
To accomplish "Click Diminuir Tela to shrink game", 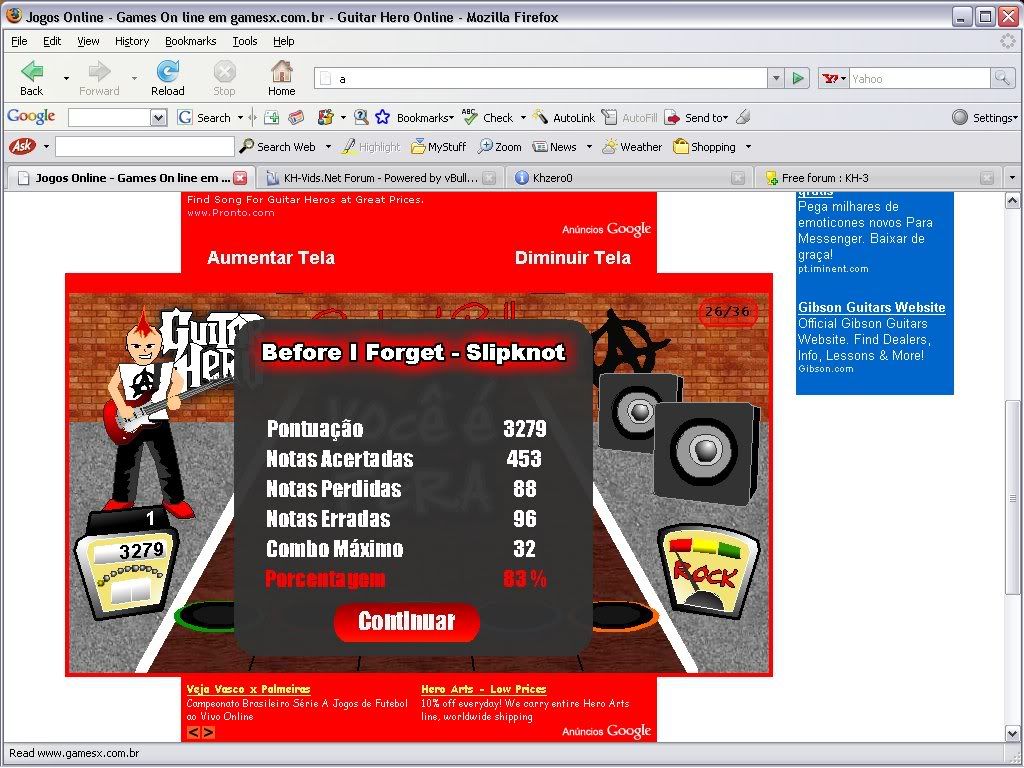I will (x=573, y=258).
